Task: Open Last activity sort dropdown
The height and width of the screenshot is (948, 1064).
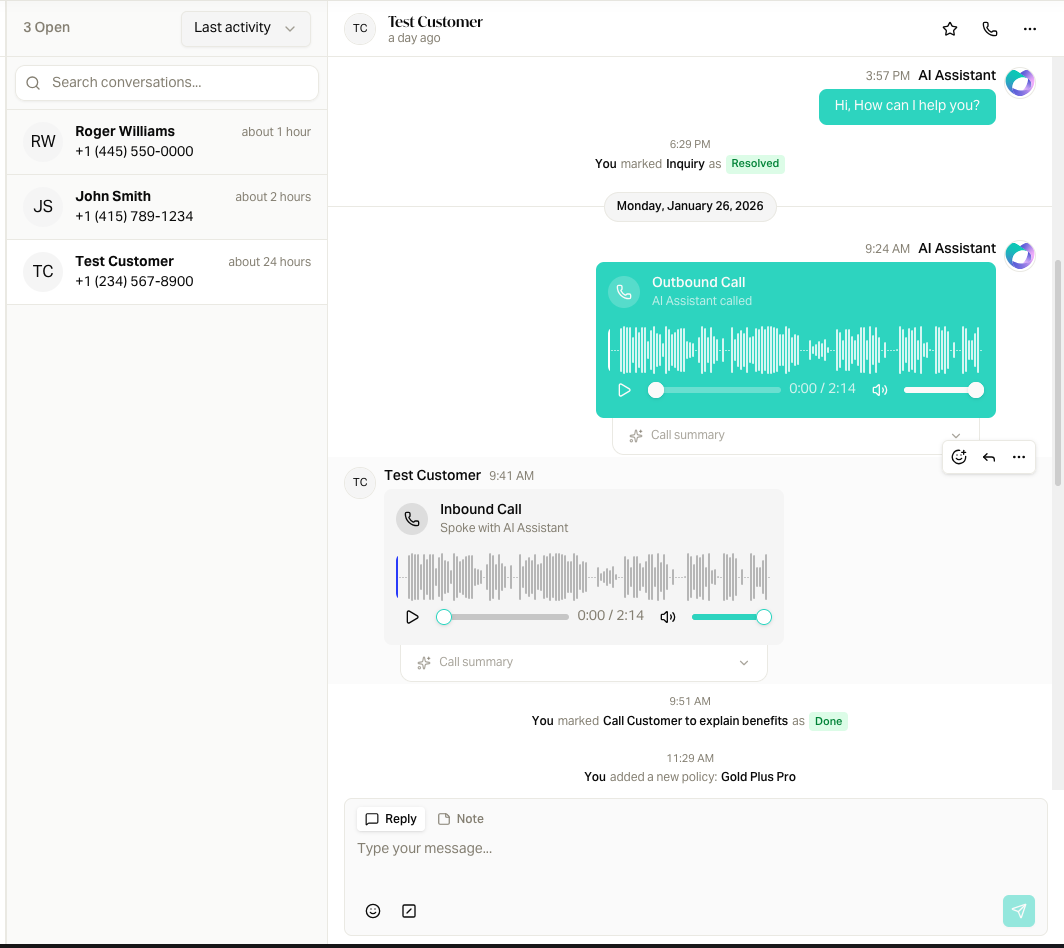Action: (246, 29)
